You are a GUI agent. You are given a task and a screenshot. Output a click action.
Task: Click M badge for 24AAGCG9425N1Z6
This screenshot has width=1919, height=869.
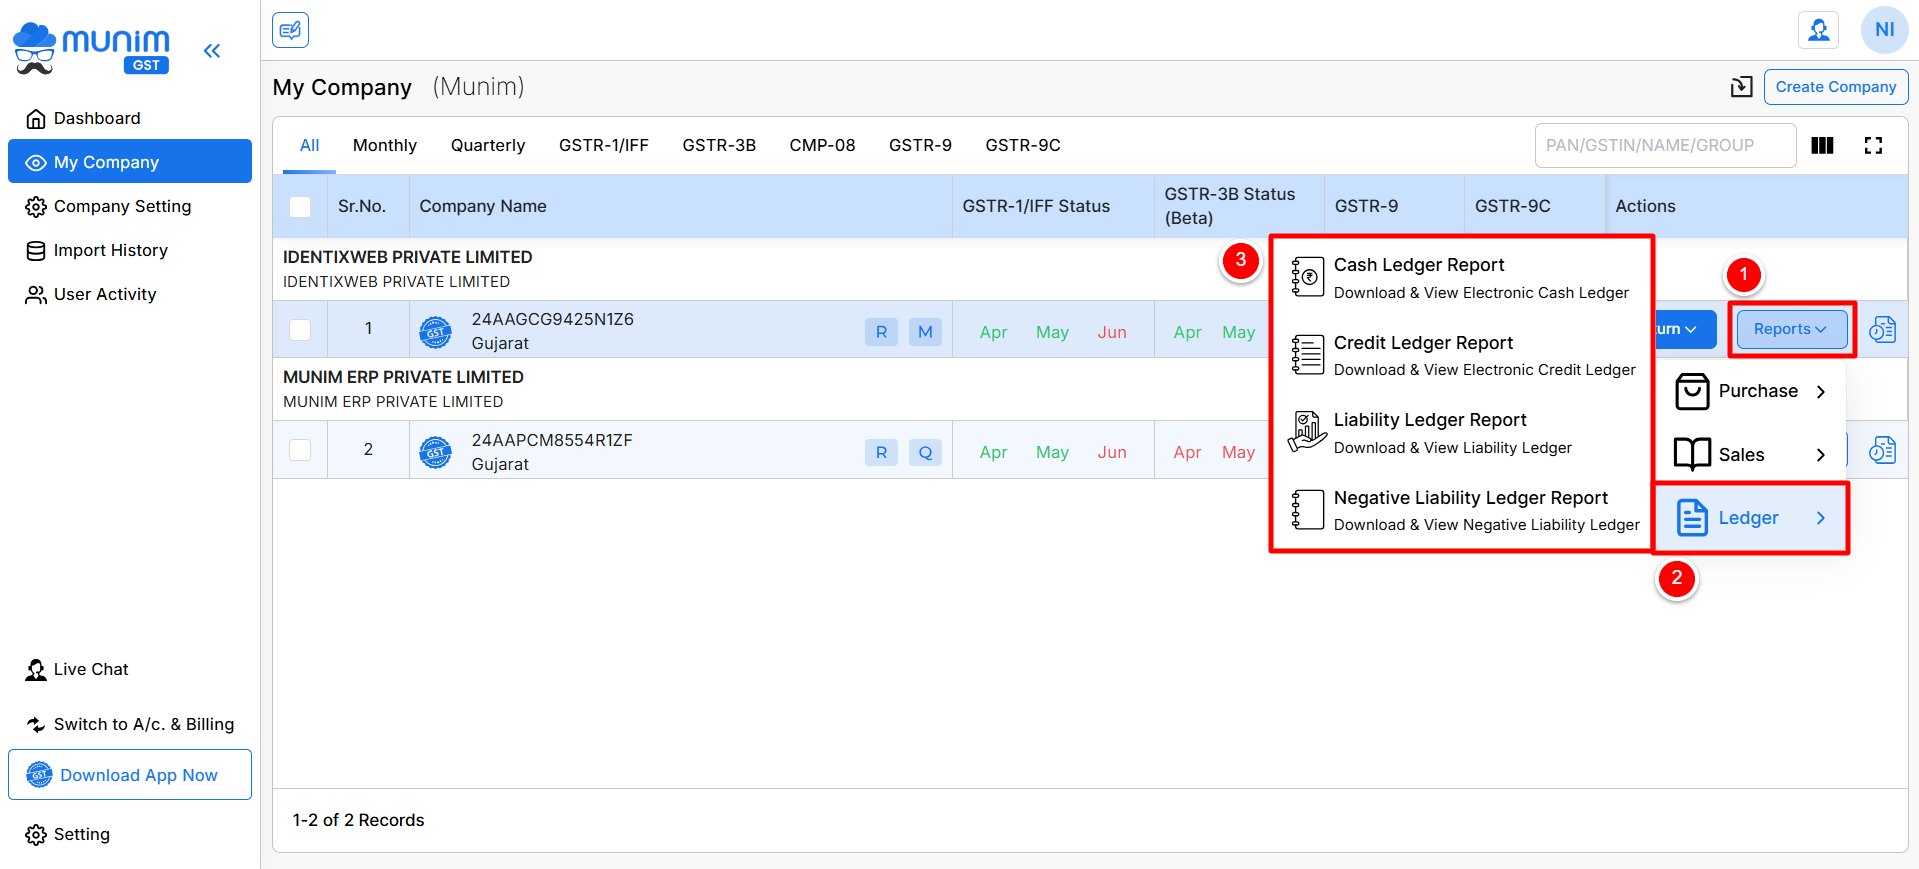925,332
